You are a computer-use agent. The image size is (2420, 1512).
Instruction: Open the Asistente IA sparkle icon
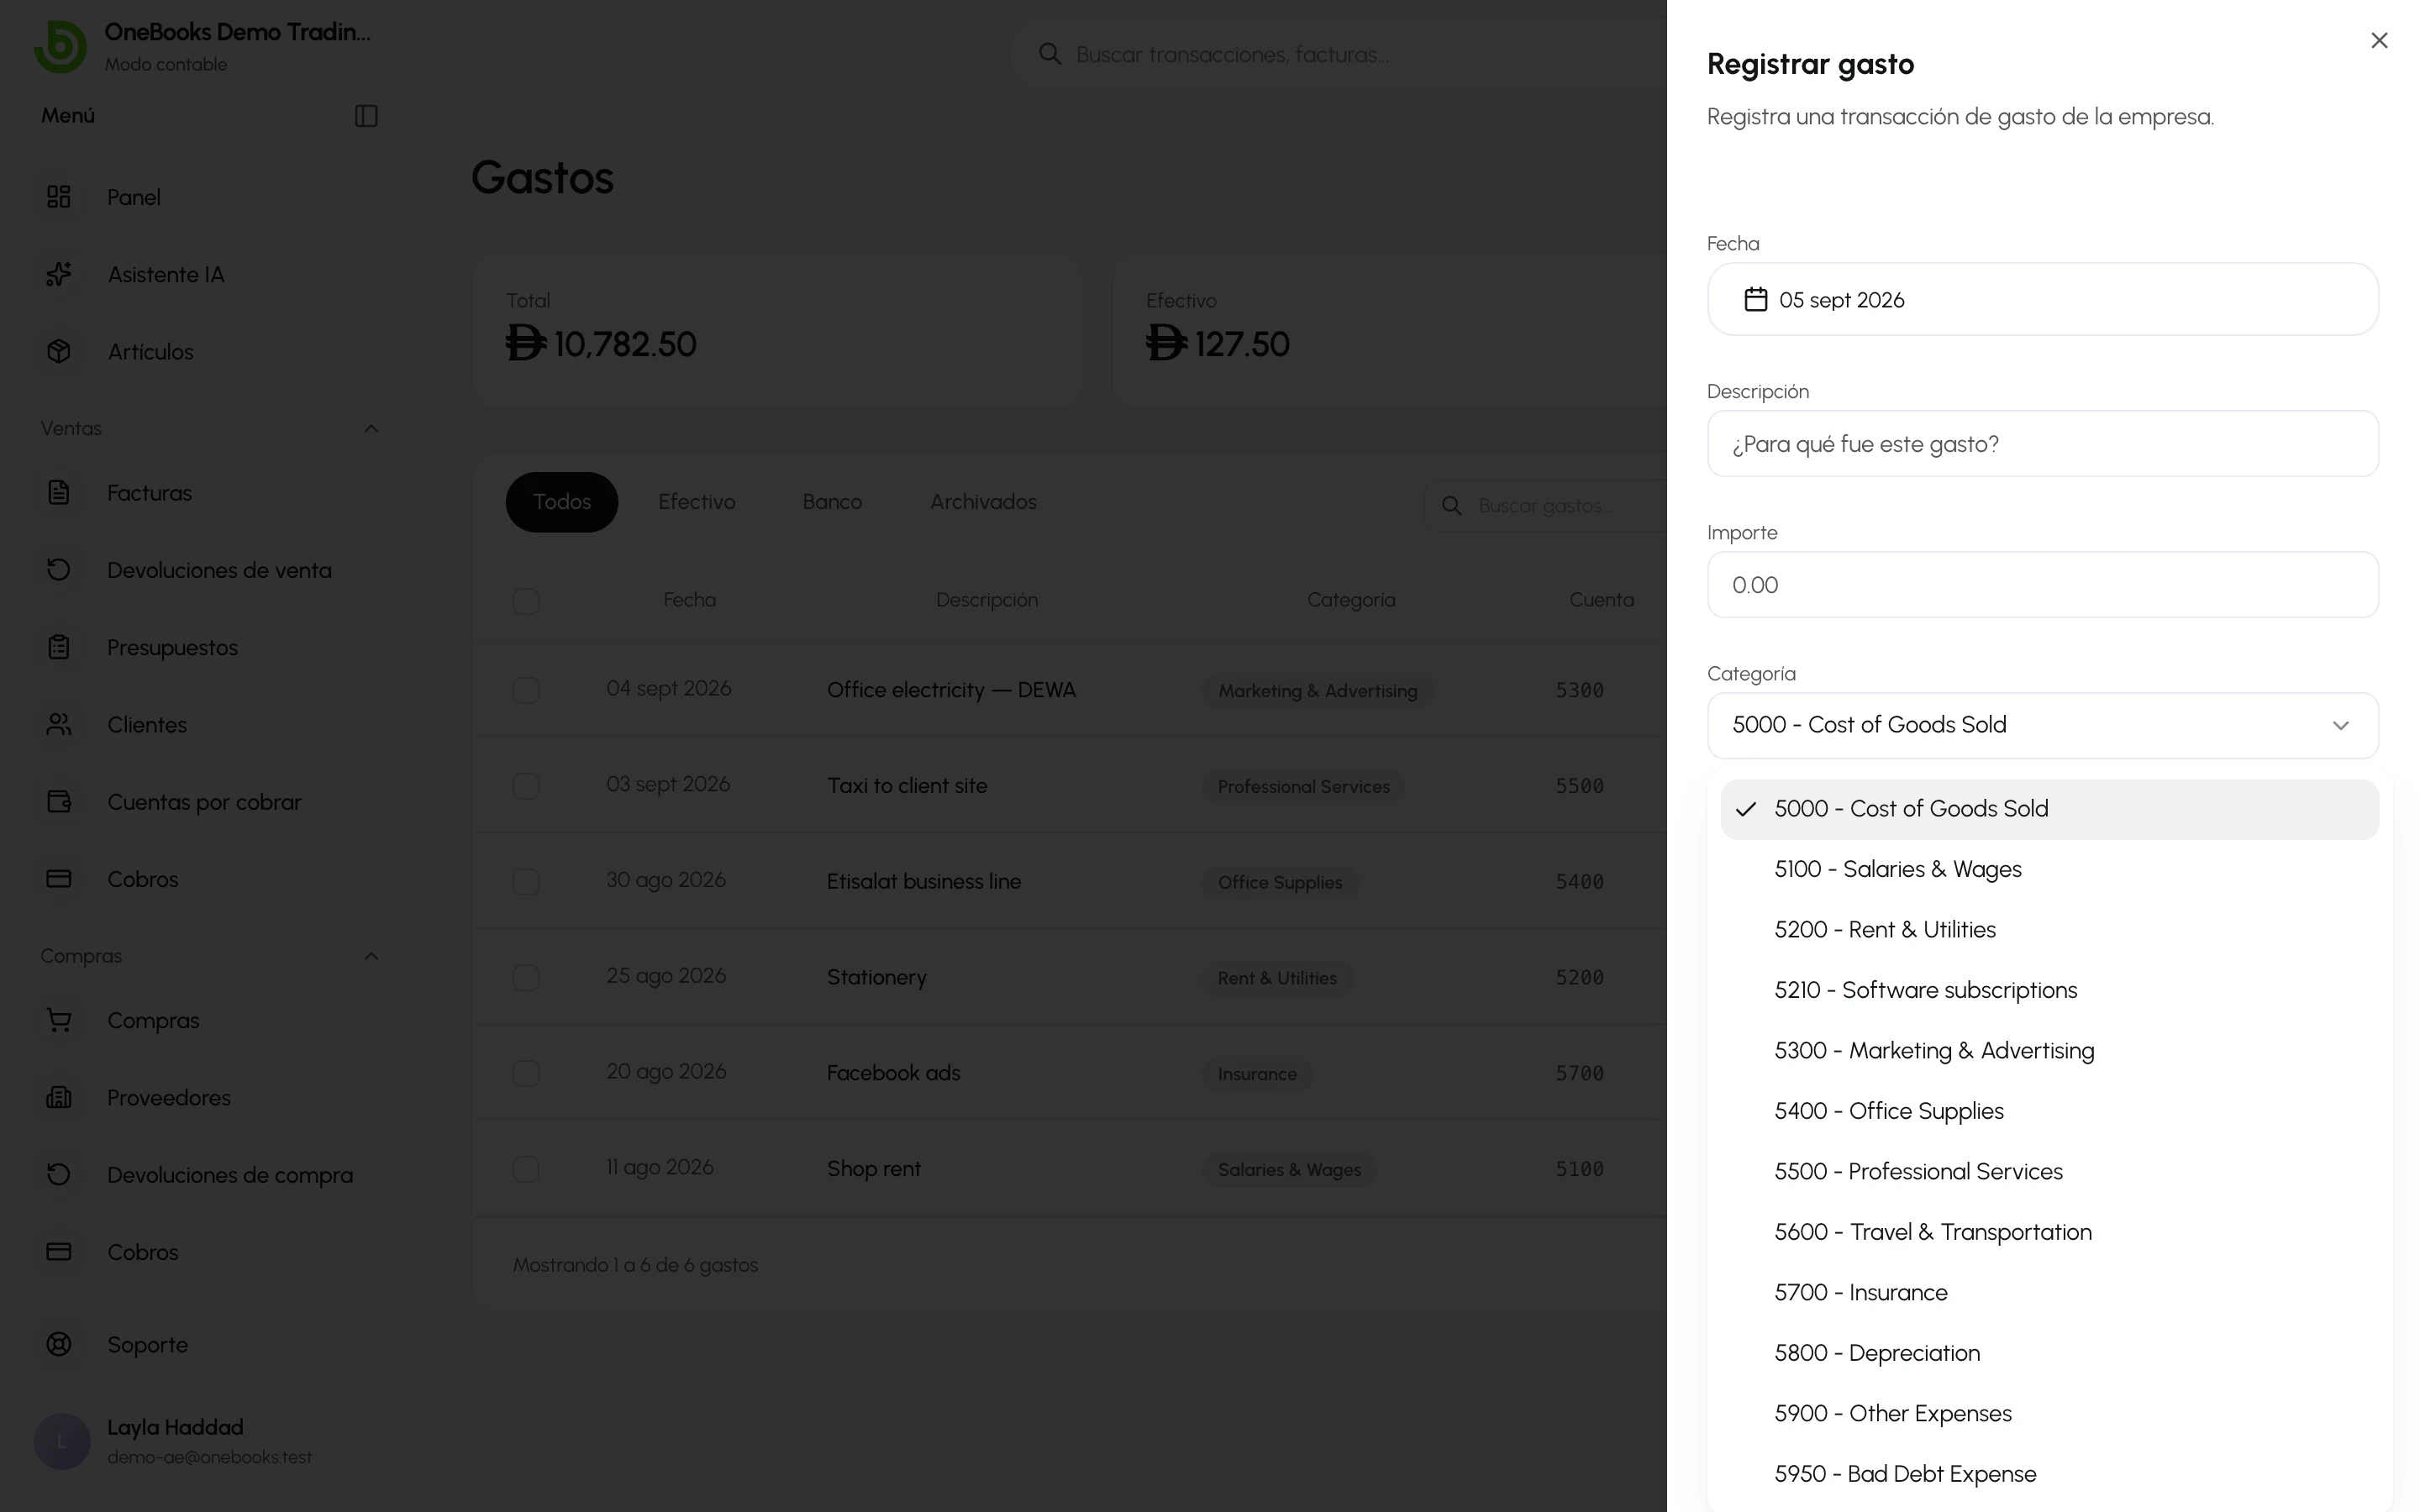tap(59, 274)
